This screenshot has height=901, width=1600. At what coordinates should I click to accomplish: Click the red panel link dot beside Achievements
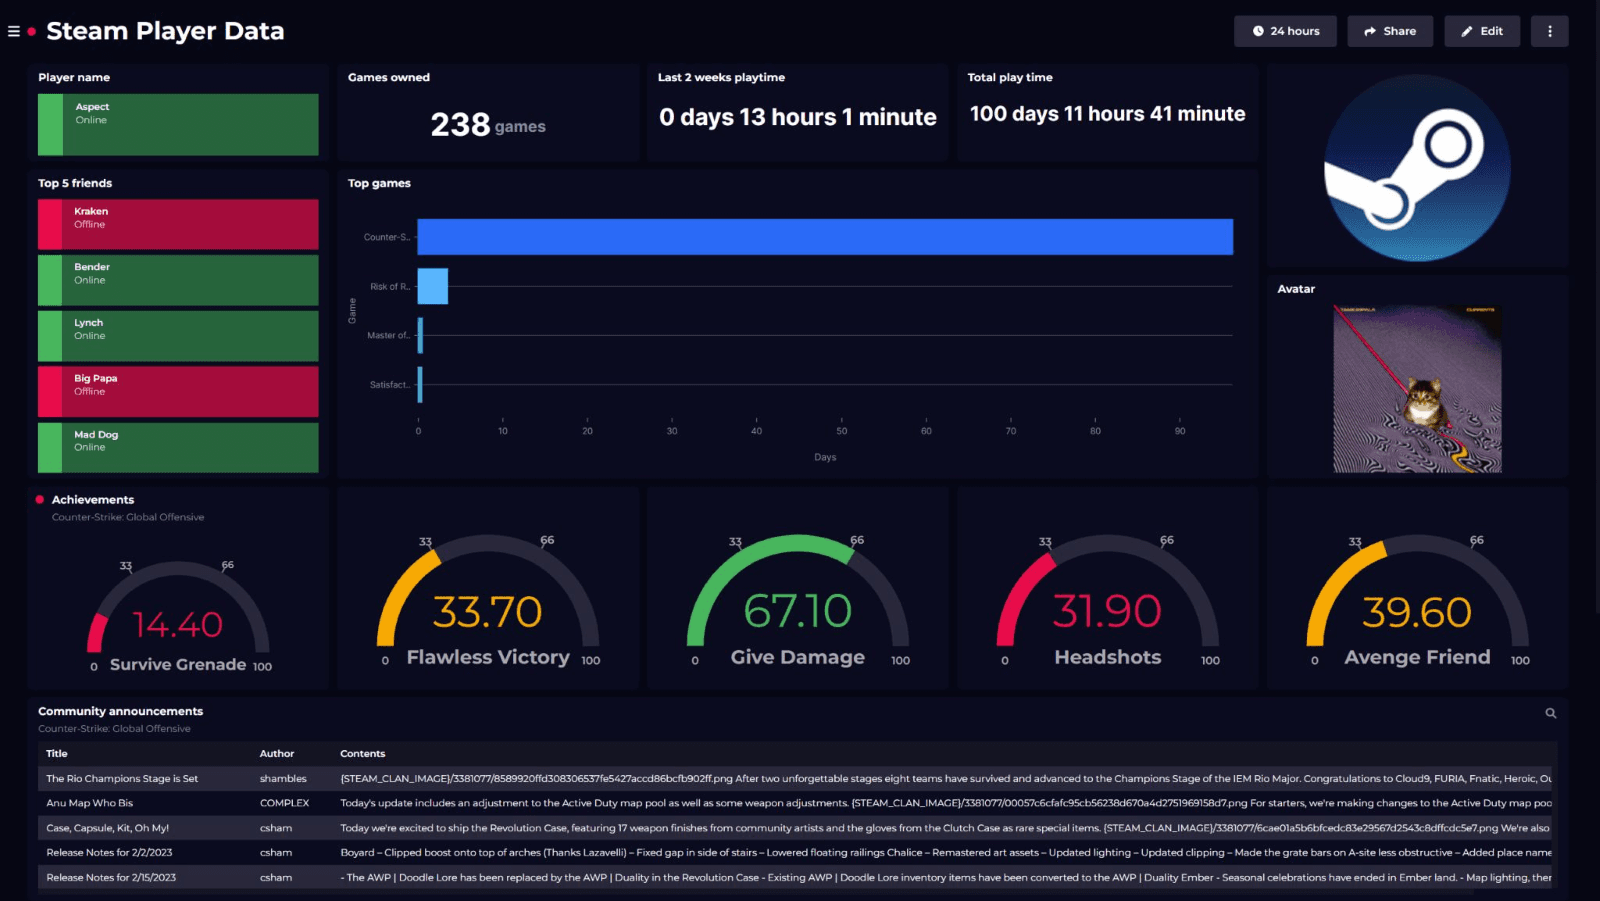(38, 499)
